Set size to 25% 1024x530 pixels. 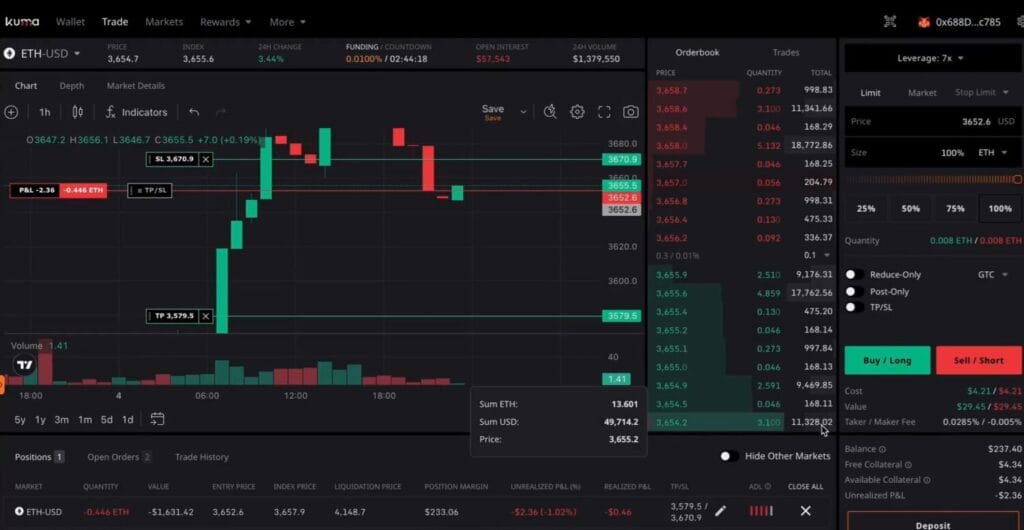tap(866, 209)
